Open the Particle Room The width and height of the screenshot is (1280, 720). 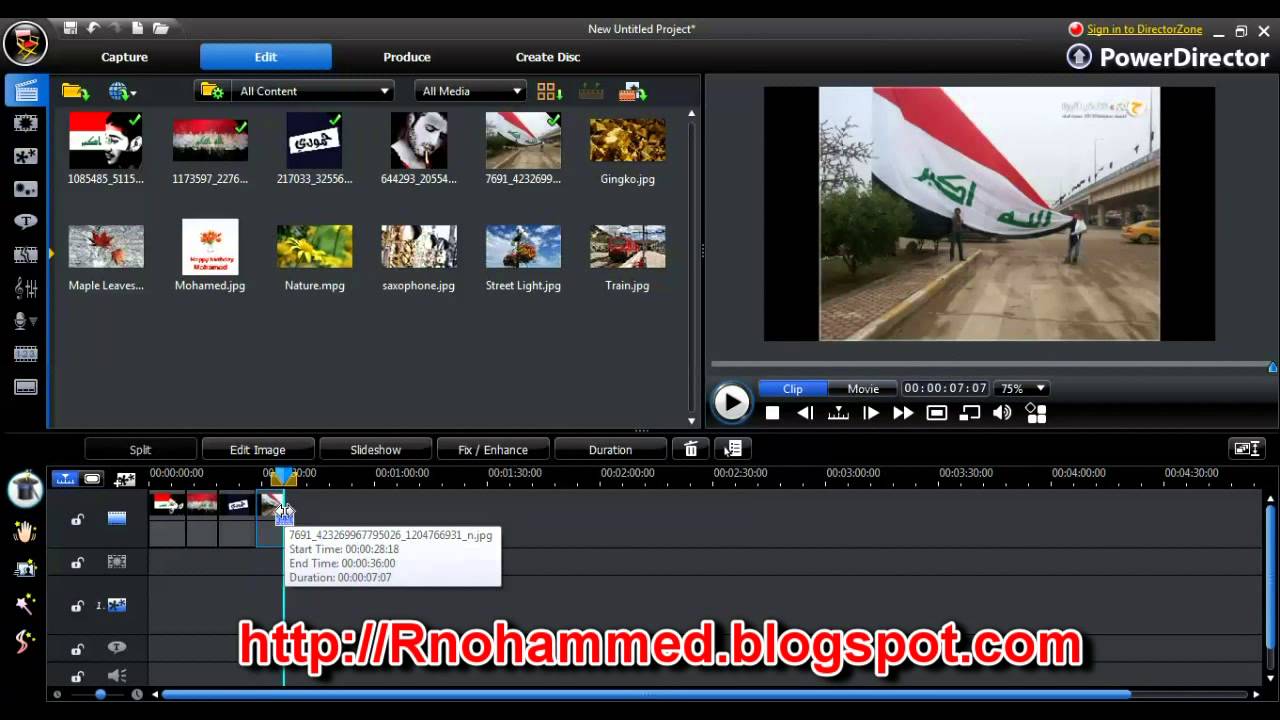click(x=26, y=189)
